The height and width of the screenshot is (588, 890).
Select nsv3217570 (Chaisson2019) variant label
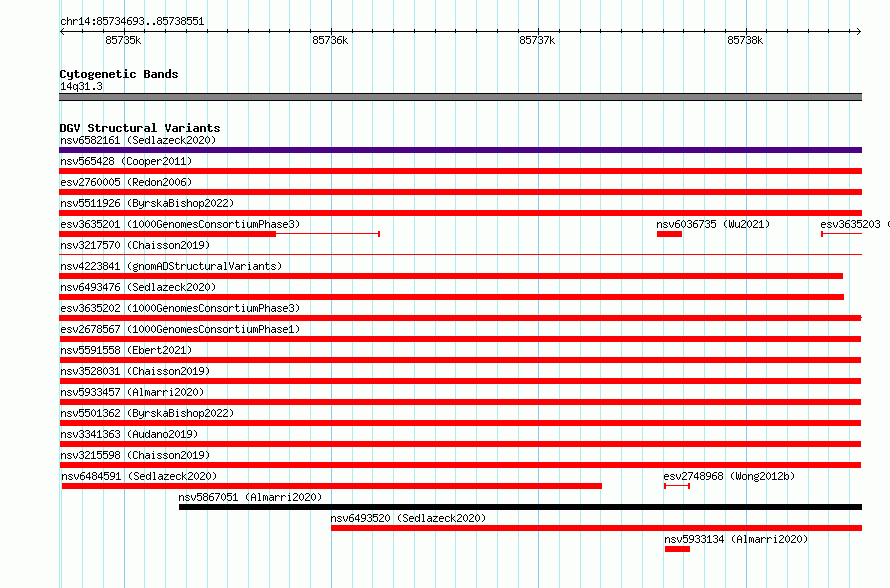pos(135,245)
